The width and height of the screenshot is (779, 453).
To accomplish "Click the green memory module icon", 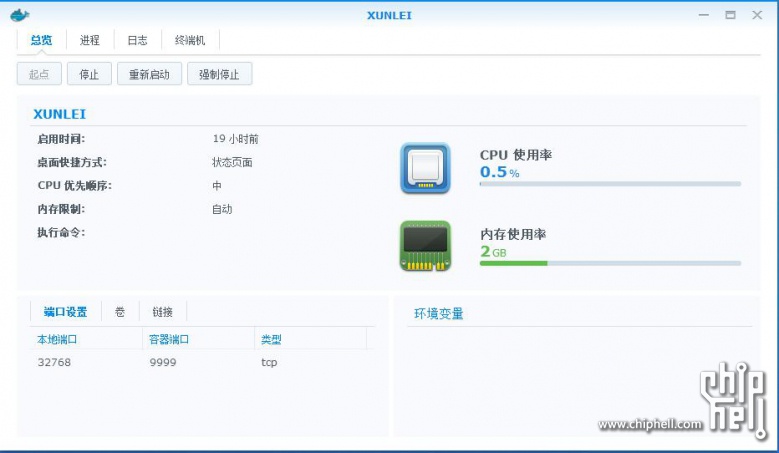I will [425, 246].
